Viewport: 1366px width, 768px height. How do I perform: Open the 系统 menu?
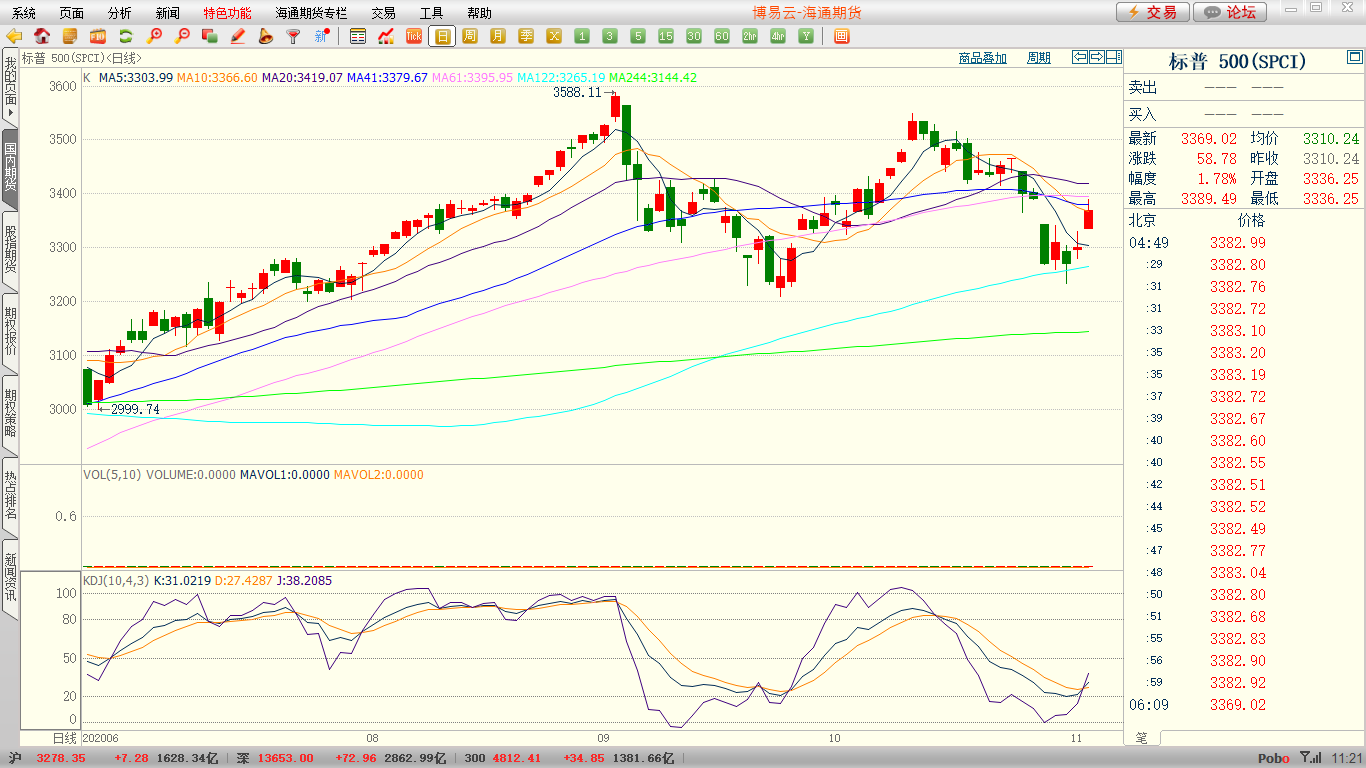24,13
